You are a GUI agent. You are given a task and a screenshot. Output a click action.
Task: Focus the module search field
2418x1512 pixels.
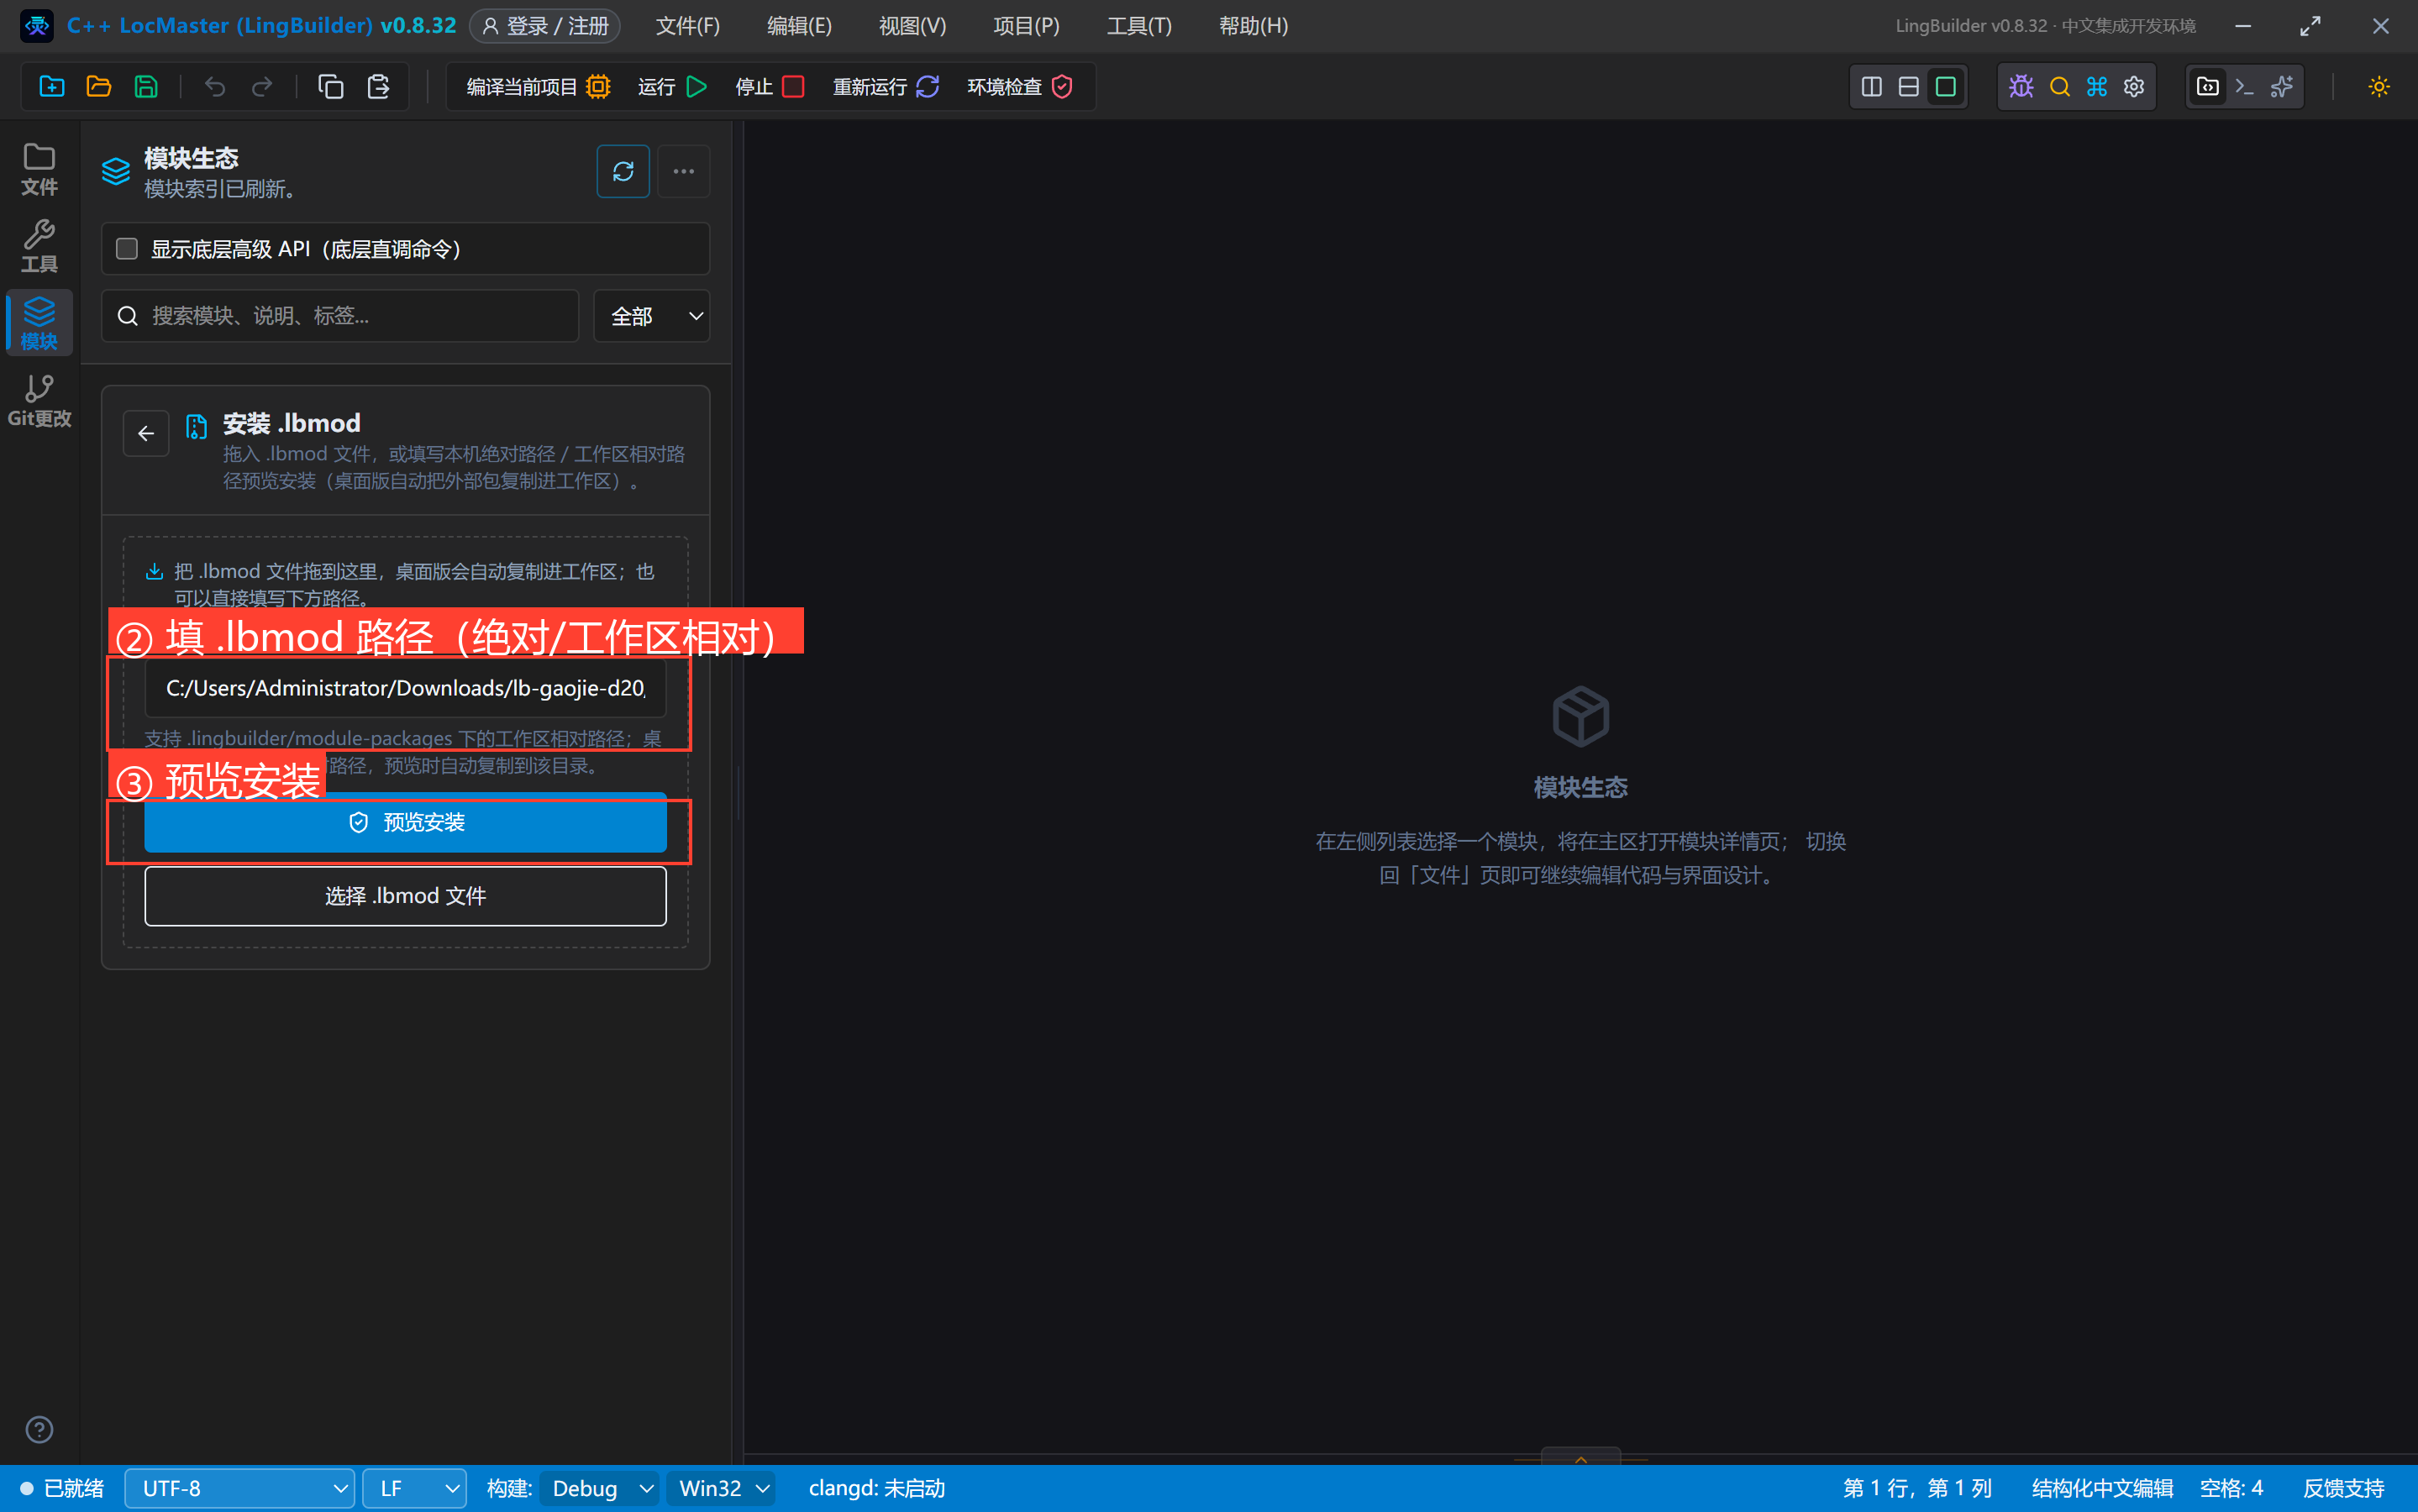(340, 316)
